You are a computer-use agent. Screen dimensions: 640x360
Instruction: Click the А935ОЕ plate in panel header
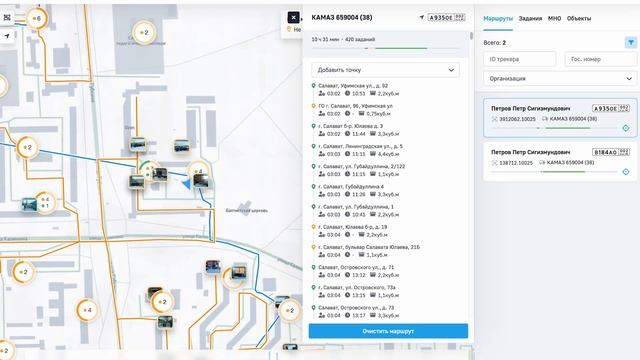(446, 18)
